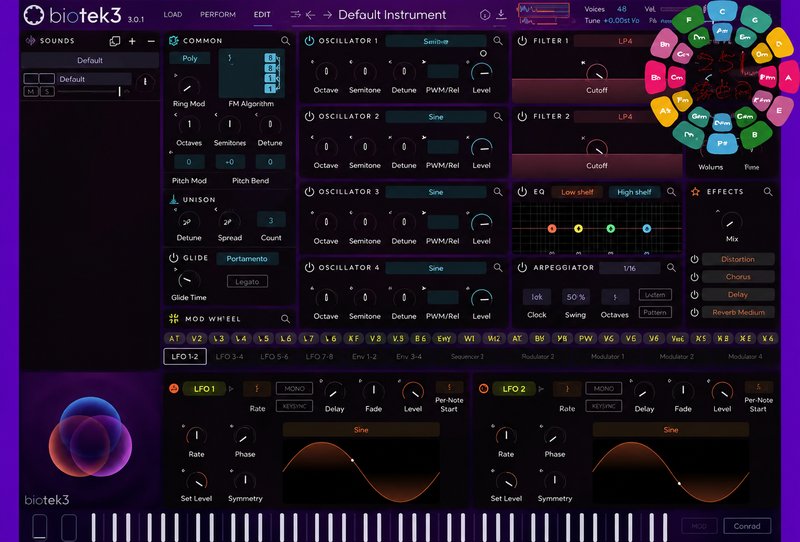Duplicate sound icon in Sounds panel
Viewport: 800px width, 542px height.
(115, 41)
